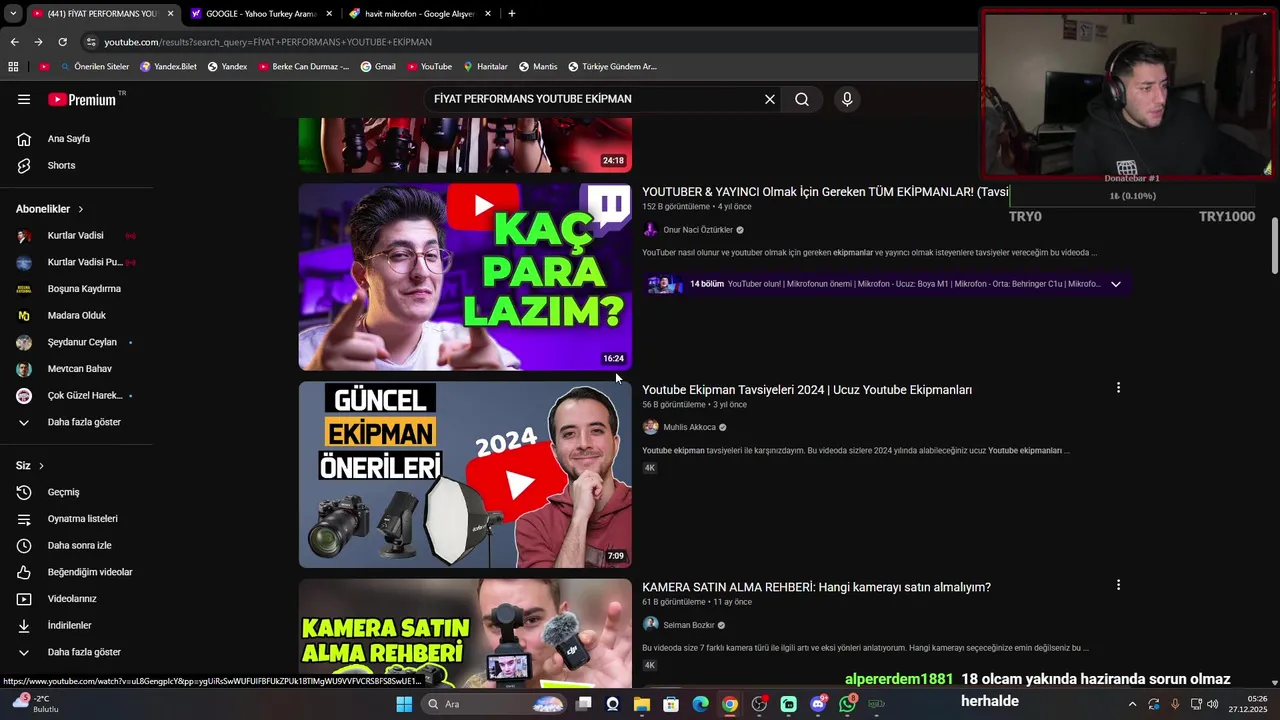Expand 14 bölüm chapters chevron
The image size is (1280, 720).
pos(1116,284)
